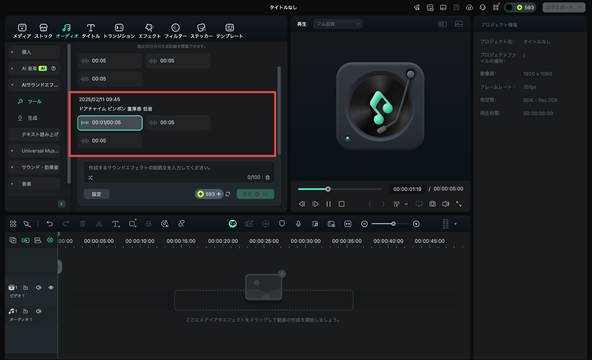Image resolution: width=592 pixels, height=360 pixels.
Task: Open the 設定 settings button below prompt
Action: point(96,194)
